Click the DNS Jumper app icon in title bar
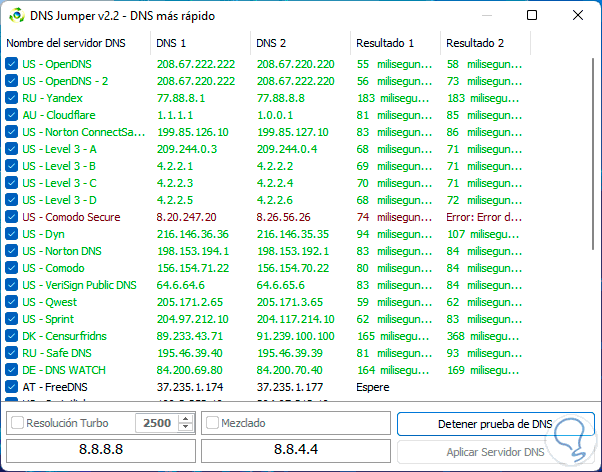Viewport: 602px width, 472px height. (17, 16)
